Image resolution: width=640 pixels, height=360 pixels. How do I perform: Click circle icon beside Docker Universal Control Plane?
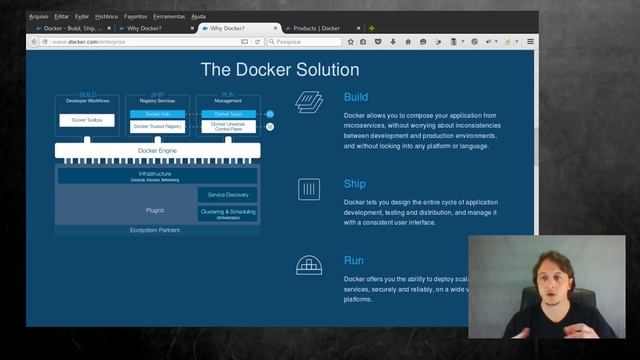click(270, 127)
